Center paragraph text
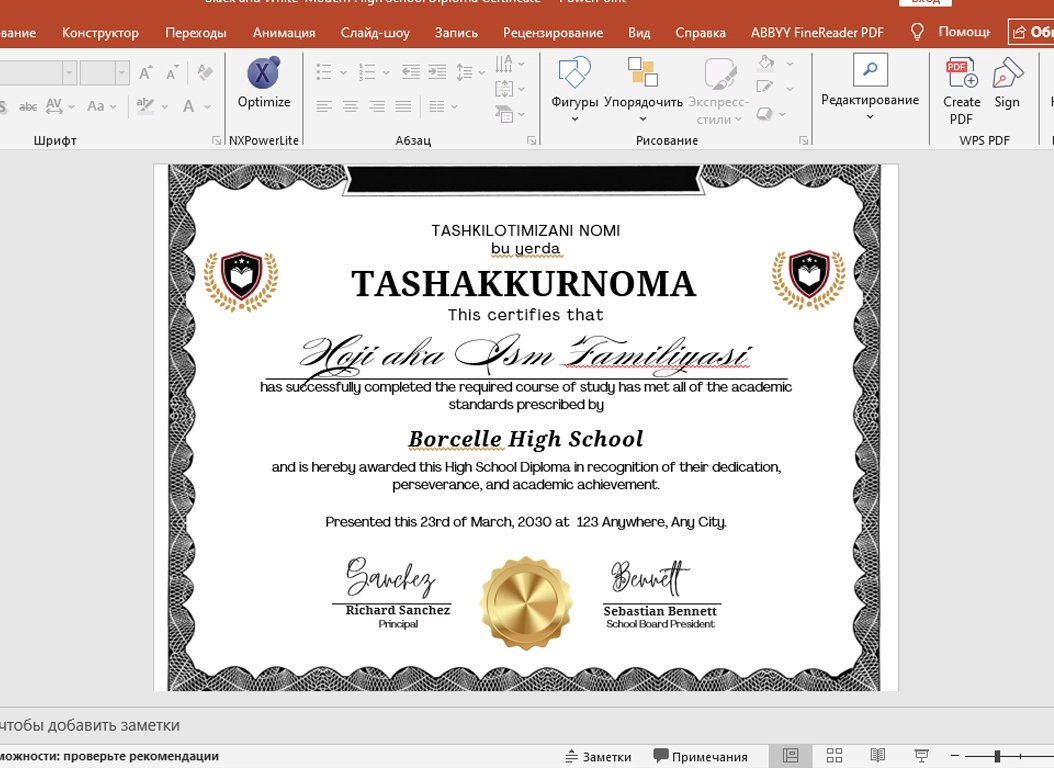 click(x=350, y=106)
